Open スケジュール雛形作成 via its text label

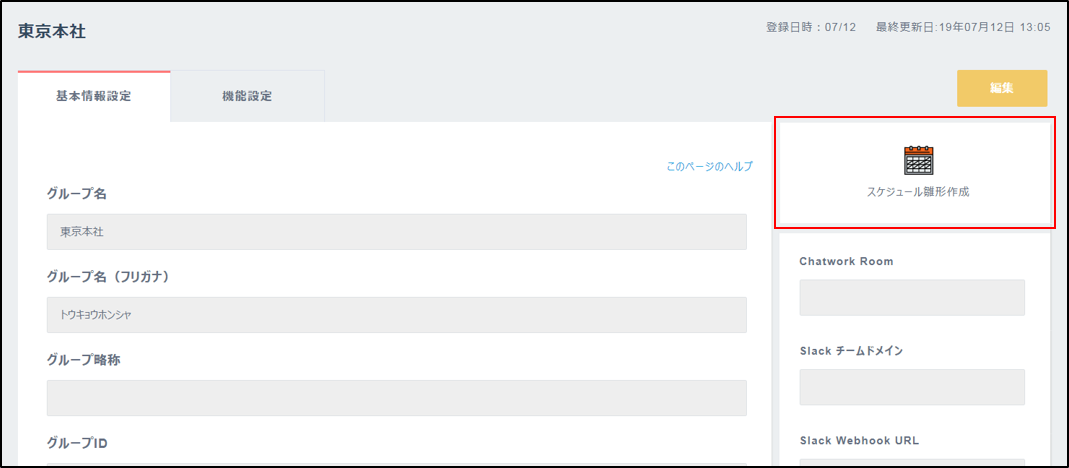(x=918, y=192)
